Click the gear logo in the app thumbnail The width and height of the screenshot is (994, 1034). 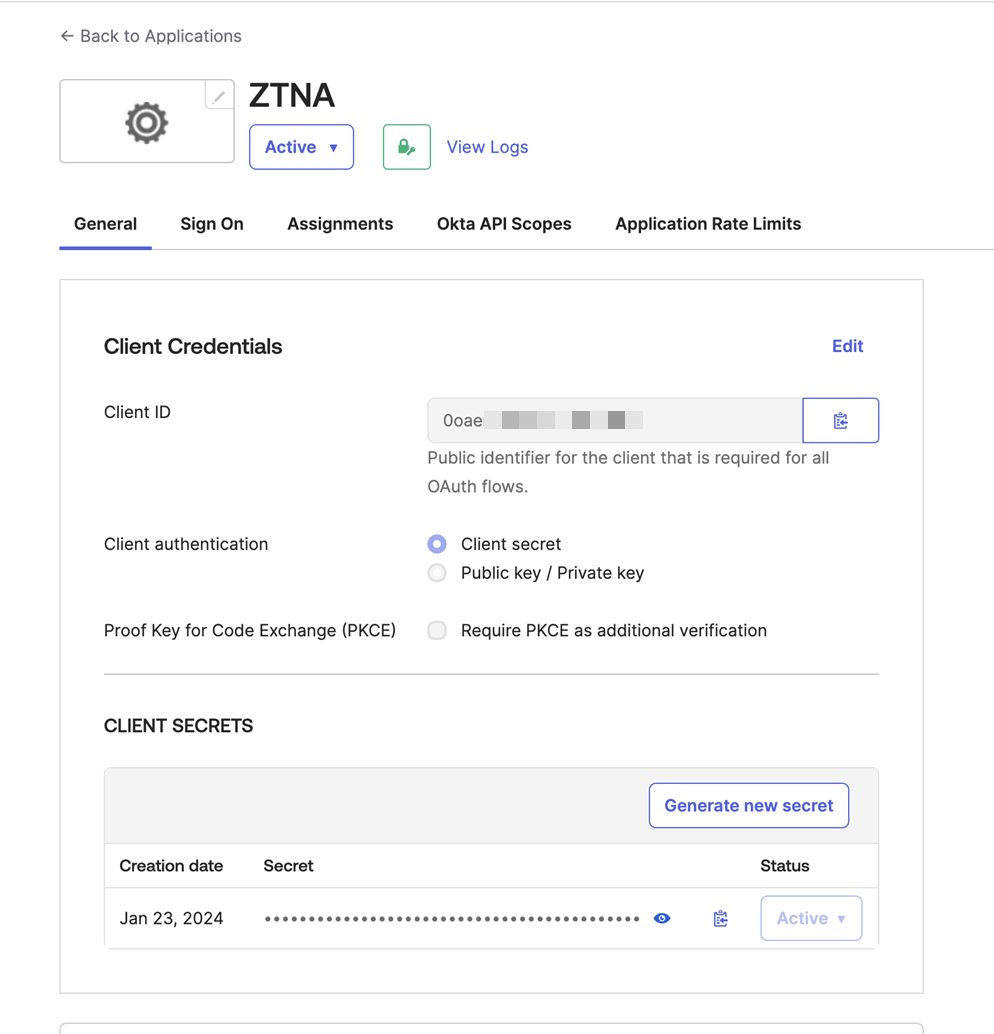(146, 121)
